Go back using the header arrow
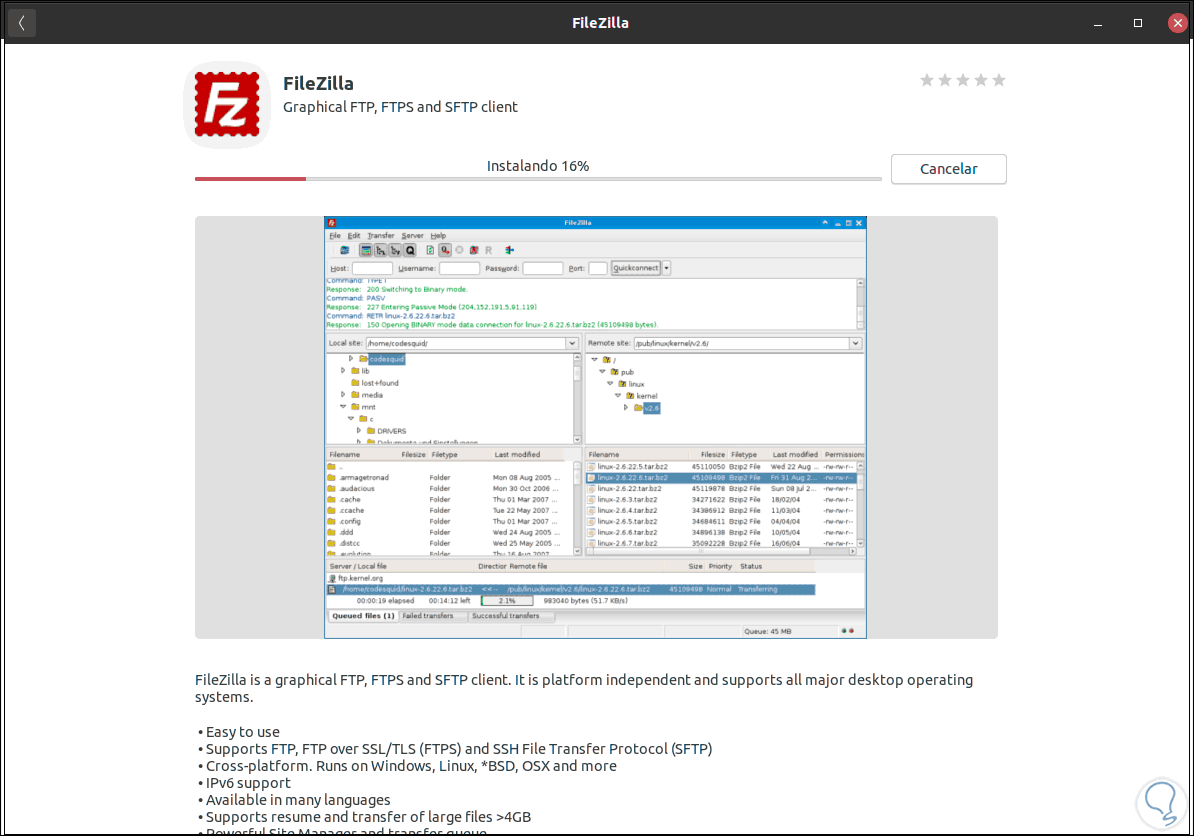This screenshot has height=836, width=1194. point(21,23)
